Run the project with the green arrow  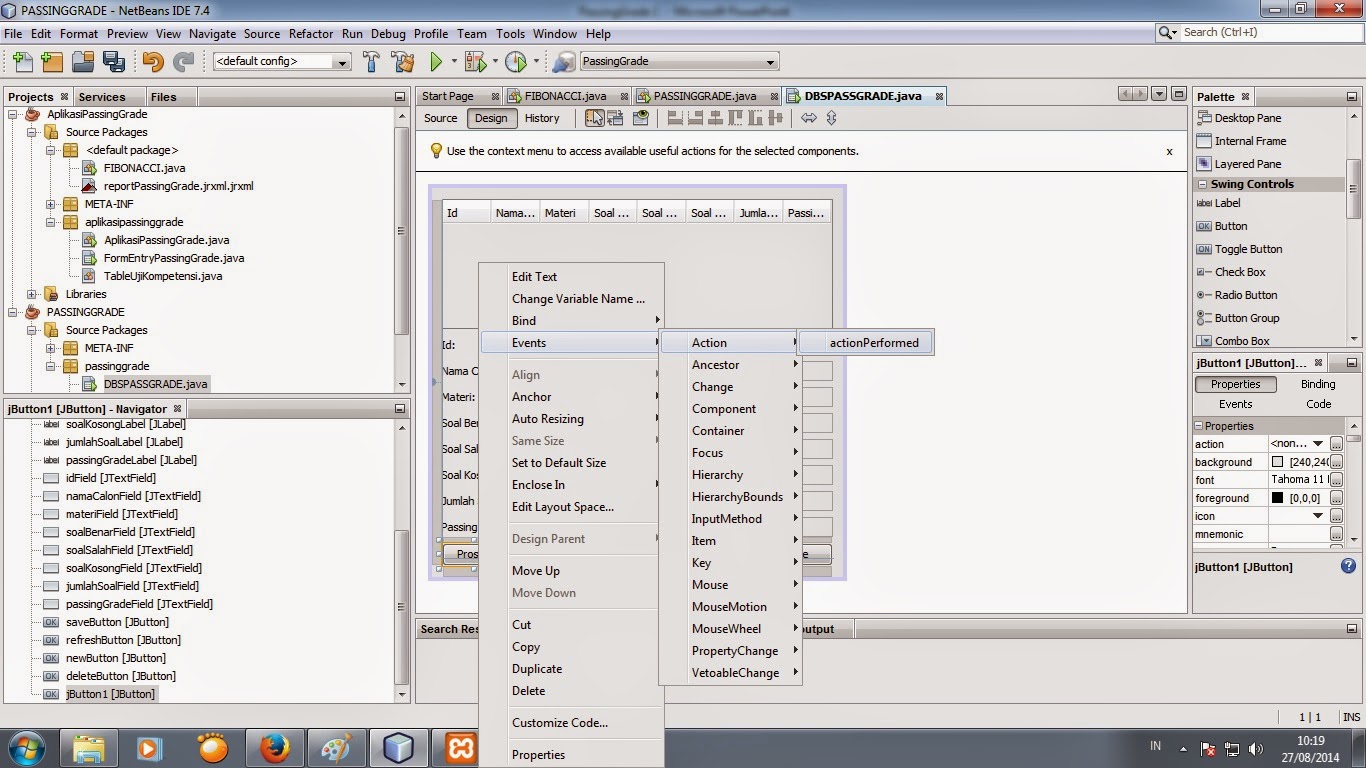[x=436, y=61]
